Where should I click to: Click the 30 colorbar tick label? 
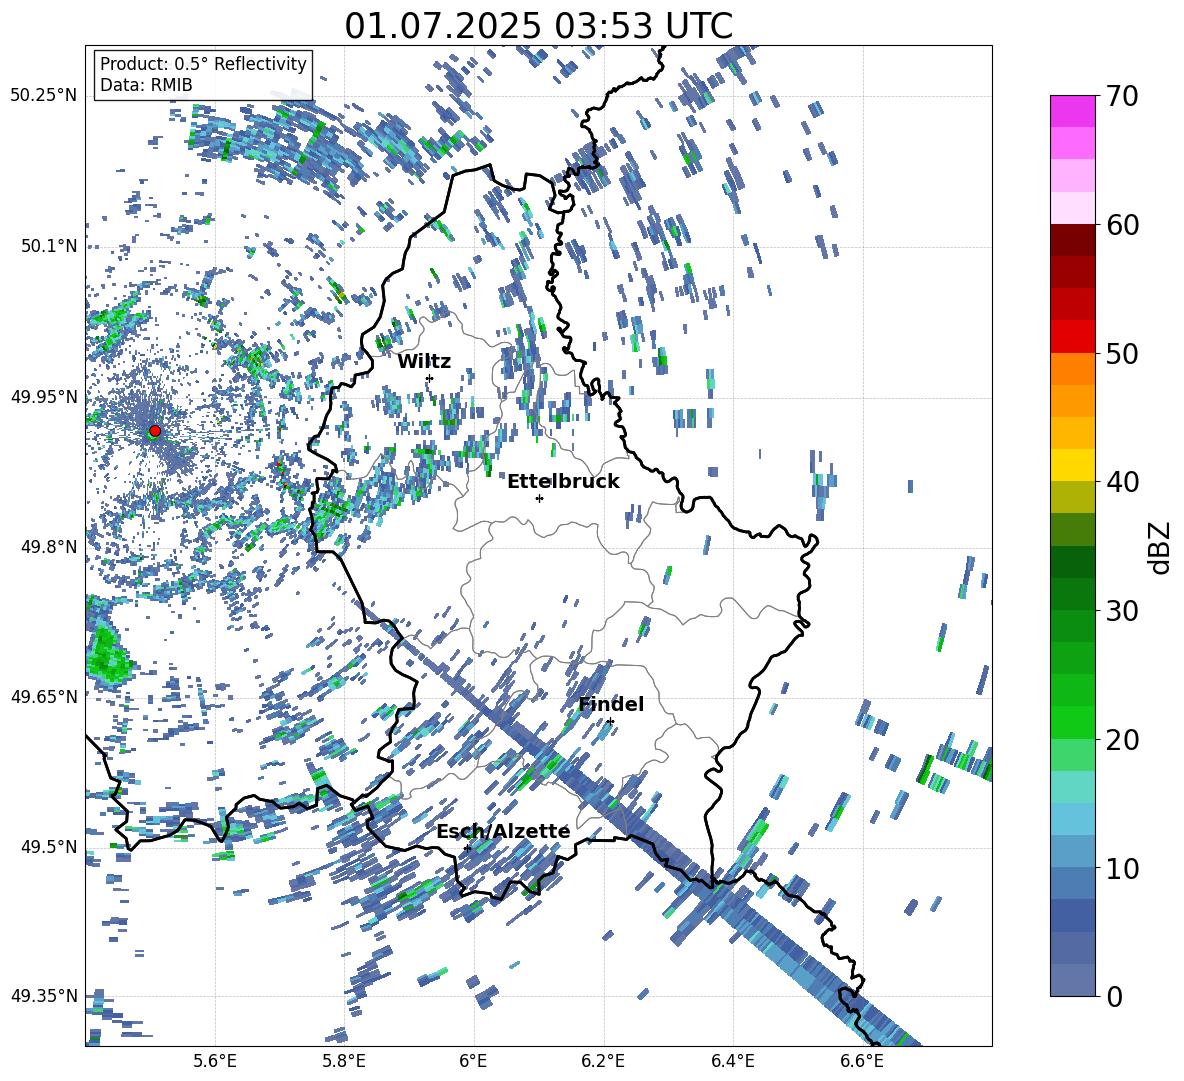1121,611
